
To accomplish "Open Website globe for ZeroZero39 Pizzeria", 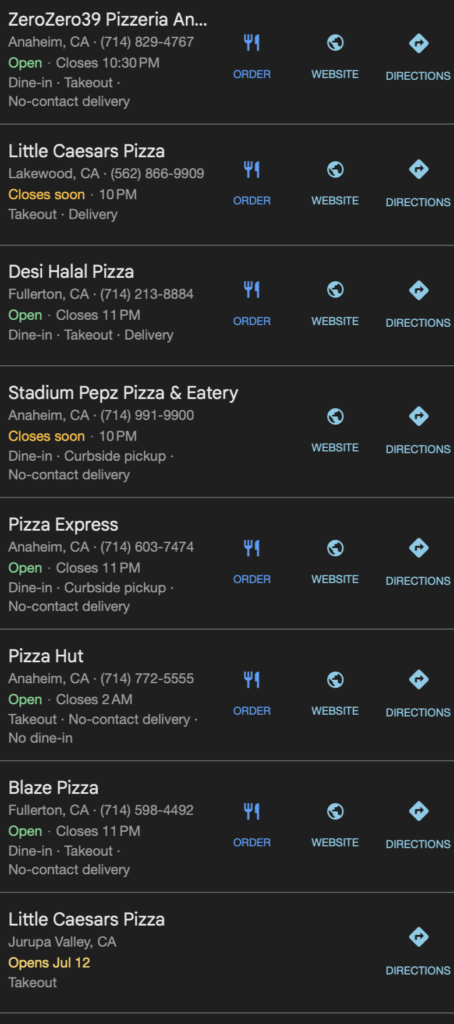I will [335, 44].
